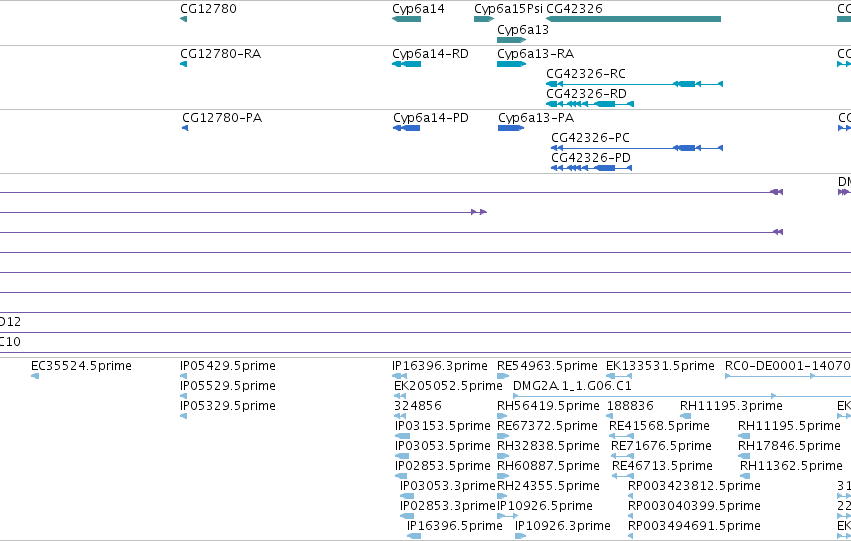Click the long CG42326 gene bar
This screenshot has width=851, height=541.
[633, 19]
